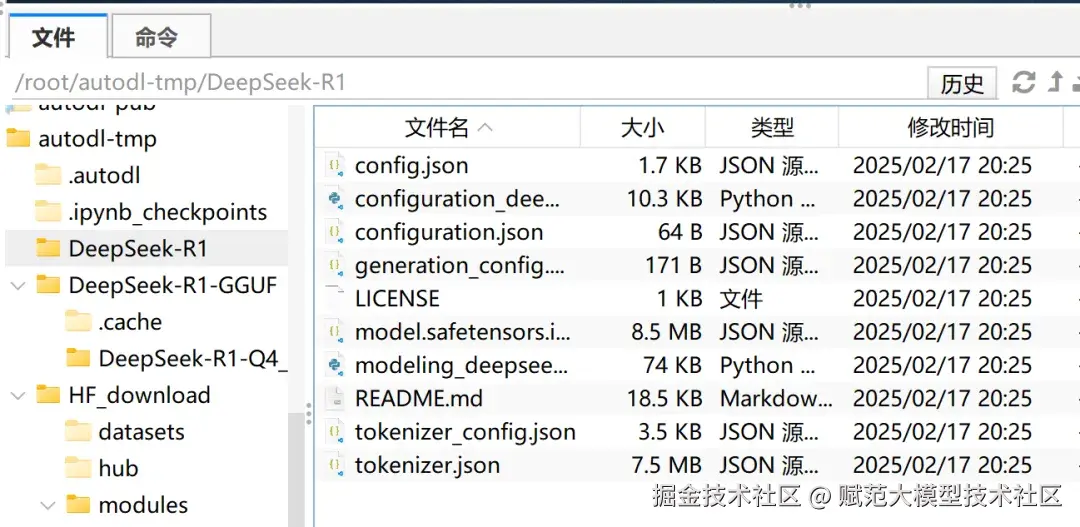This screenshot has width=1080, height=527.
Task: Click the README.md file icon
Action: (335, 399)
